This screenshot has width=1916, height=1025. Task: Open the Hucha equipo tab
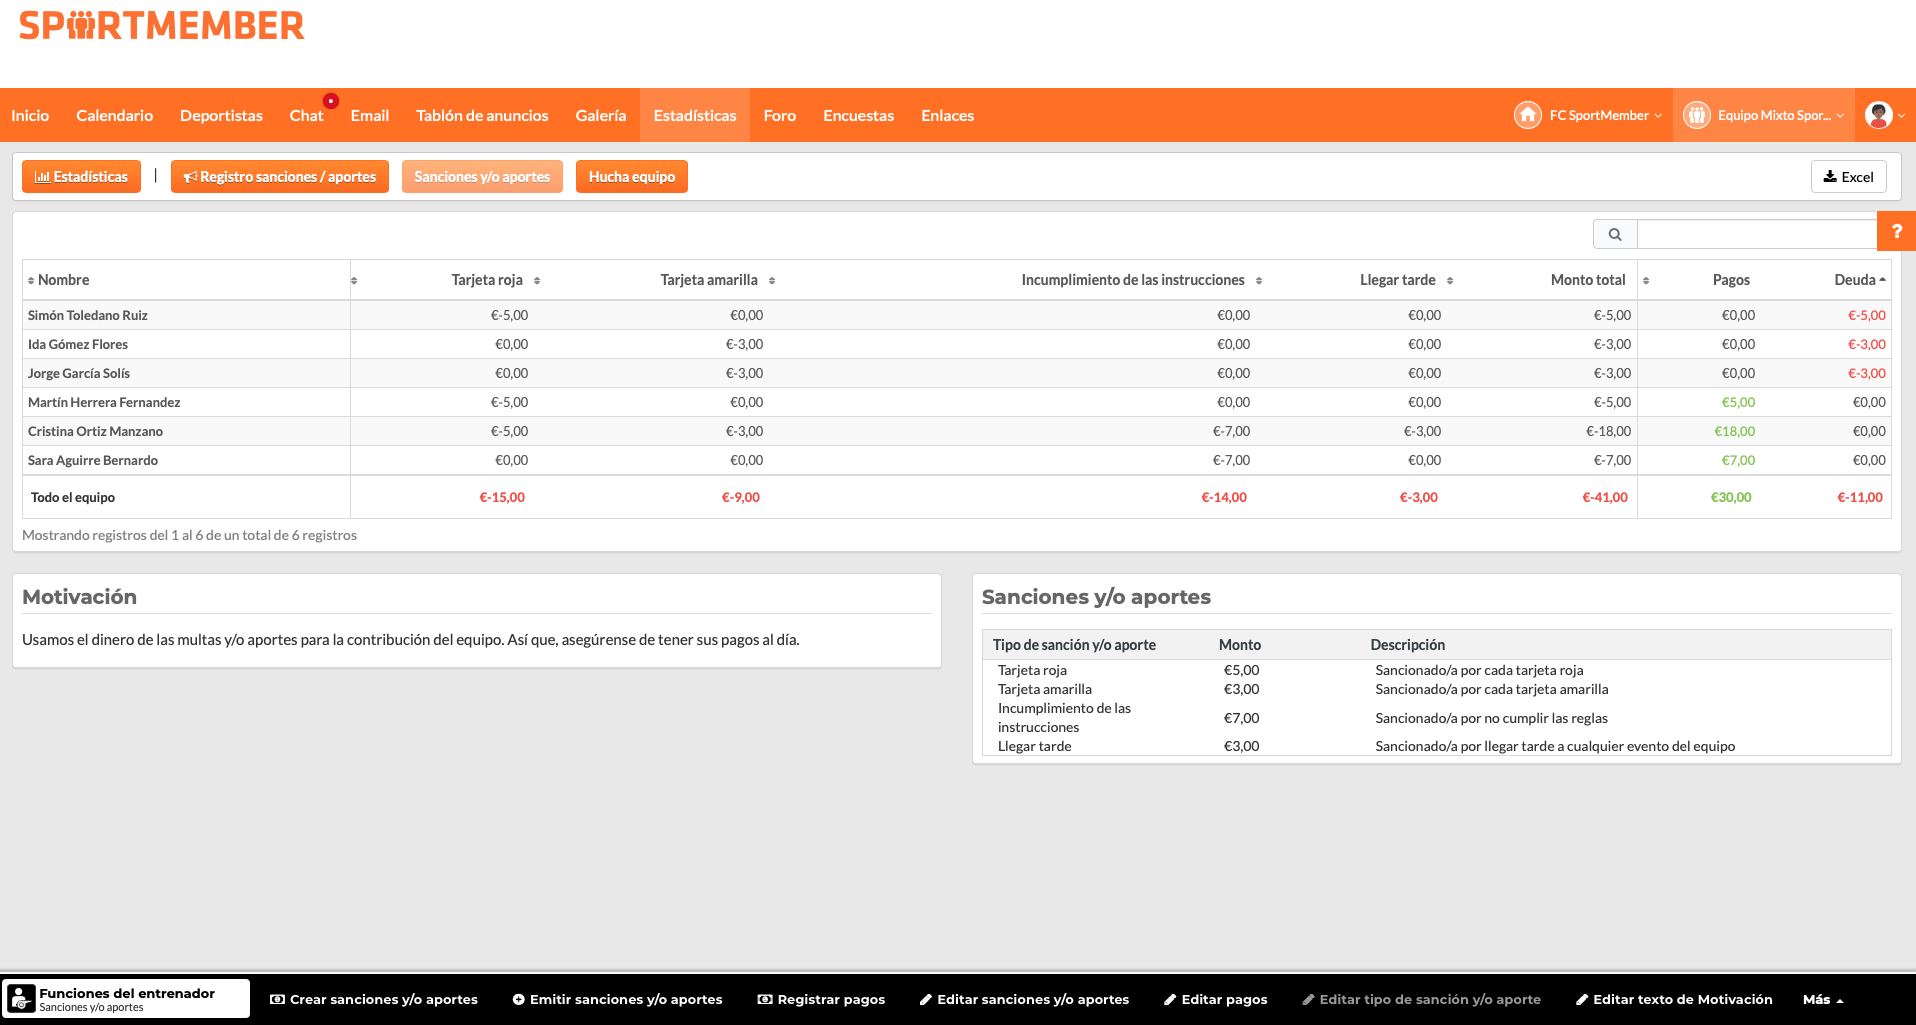point(632,177)
